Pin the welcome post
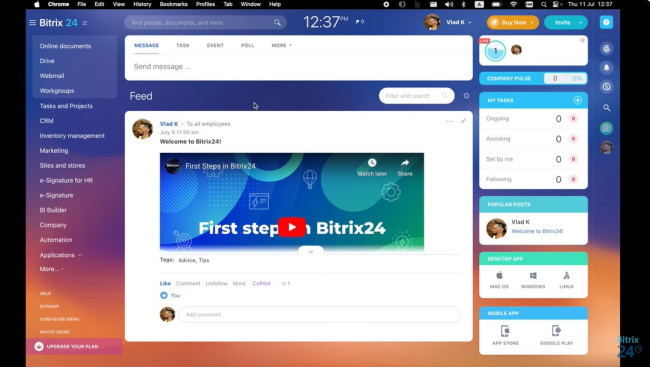Viewport: 650px width, 367px height. point(463,121)
